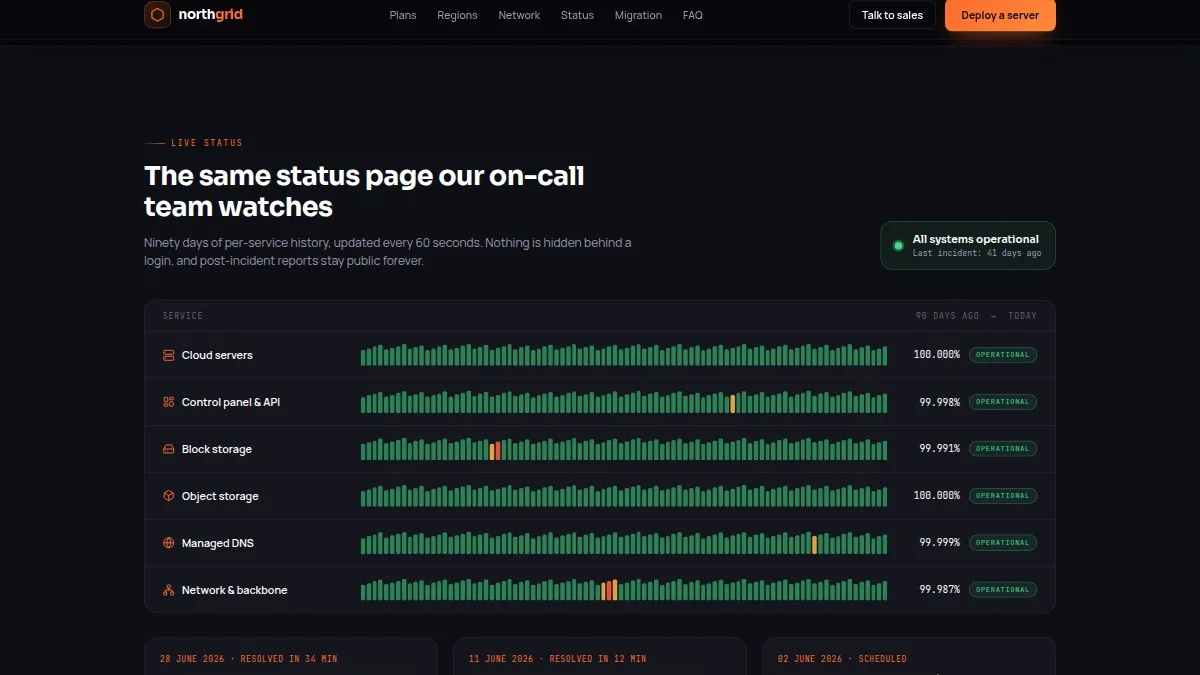Click the Network & backbone service name
This screenshot has height=675, width=1200.
click(x=234, y=590)
